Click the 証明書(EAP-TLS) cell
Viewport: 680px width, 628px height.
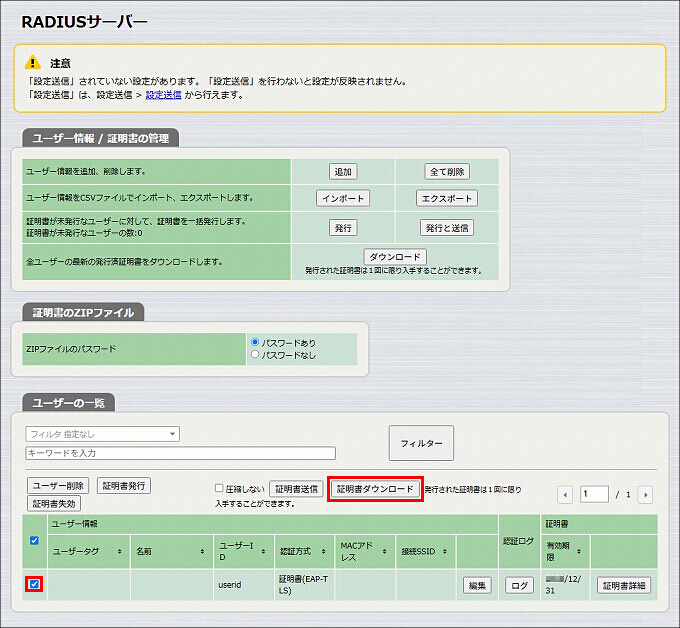click(304, 585)
